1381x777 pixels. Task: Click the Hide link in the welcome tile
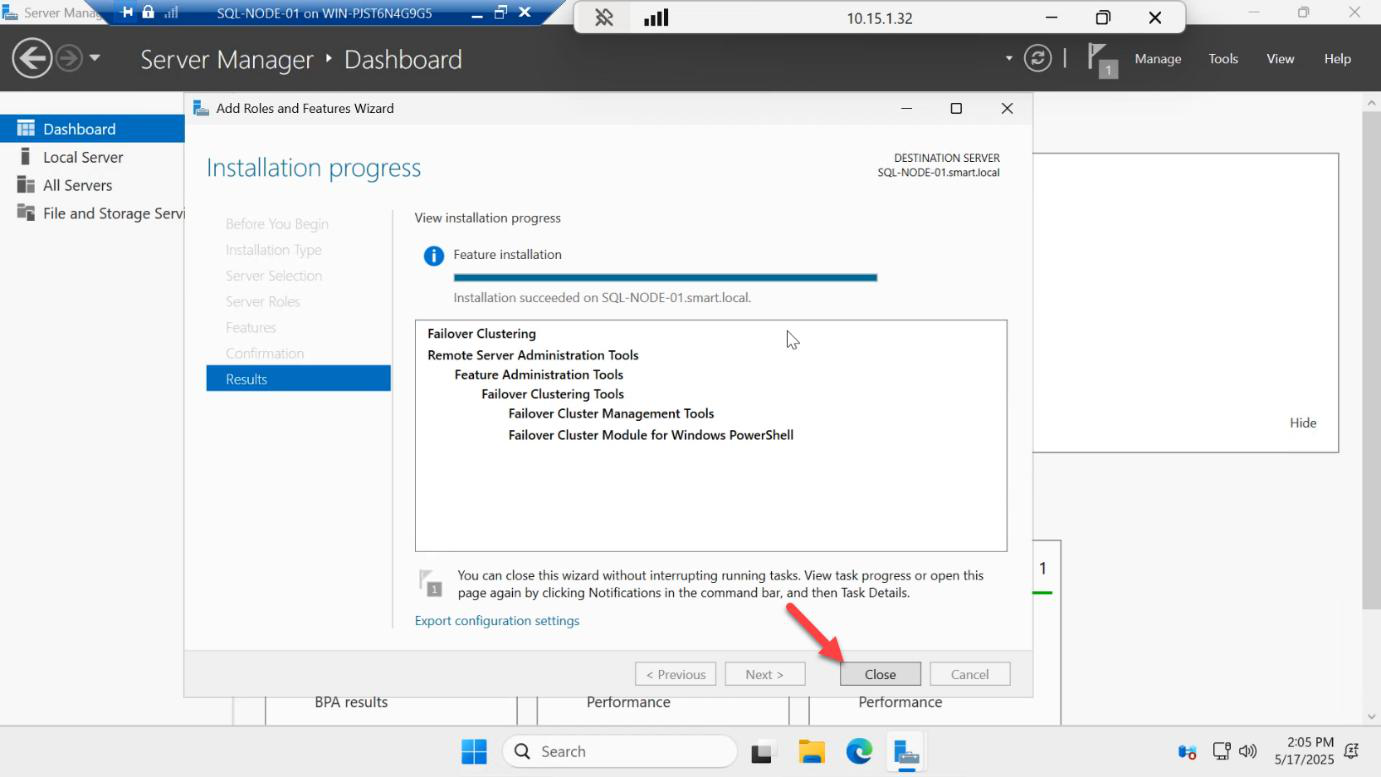tap(1303, 422)
